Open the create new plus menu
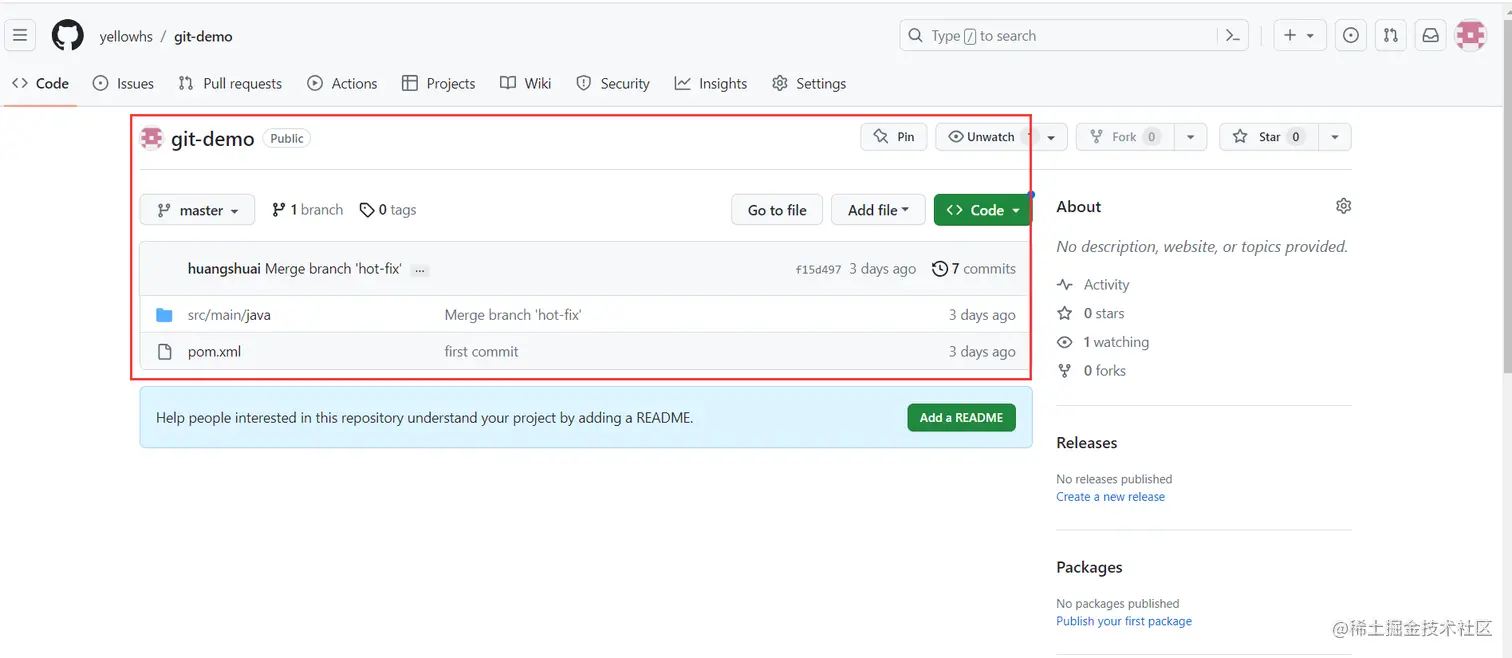This screenshot has height=658, width=1512. pos(1299,36)
